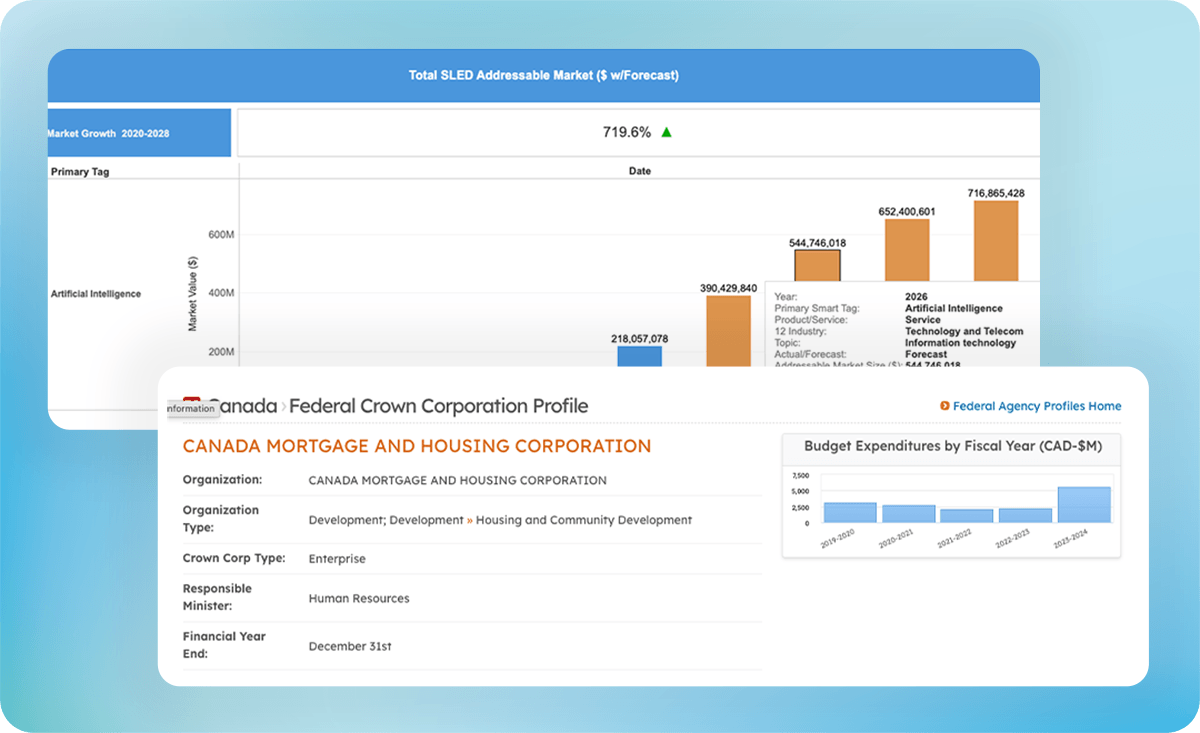Click the Canada Mortgage and Housing Corporation heading
1200x733 pixels.
[417, 446]
